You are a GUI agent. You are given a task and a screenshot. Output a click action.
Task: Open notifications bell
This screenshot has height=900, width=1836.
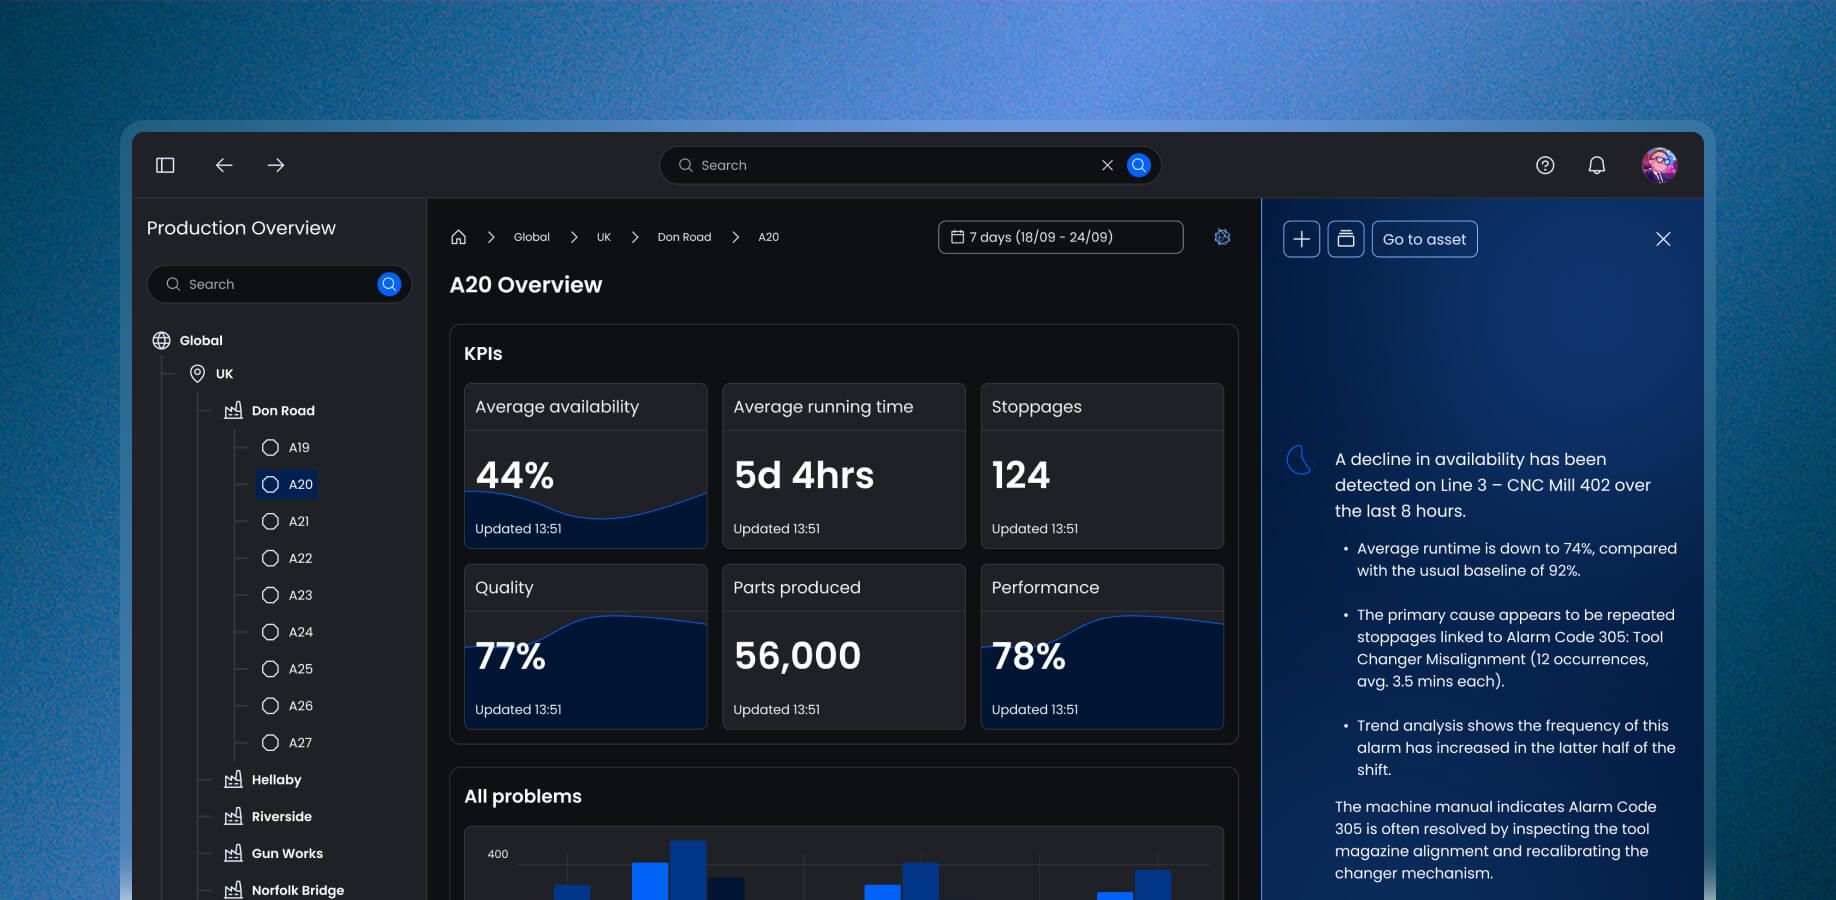pos(1597,165)
